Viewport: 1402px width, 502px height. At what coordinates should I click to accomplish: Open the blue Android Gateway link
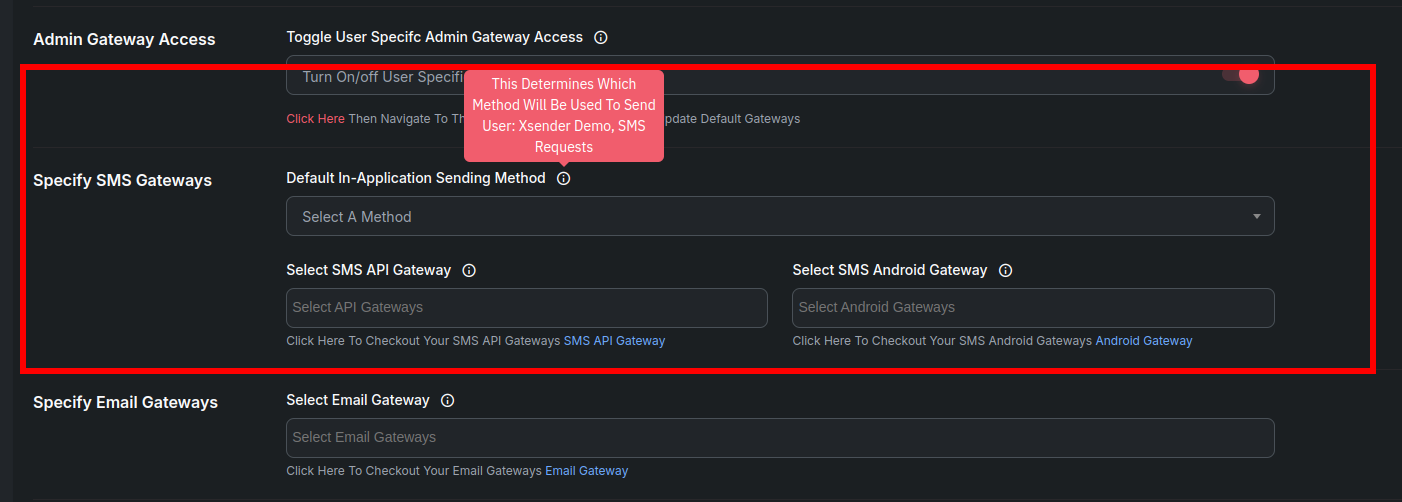1144,341
